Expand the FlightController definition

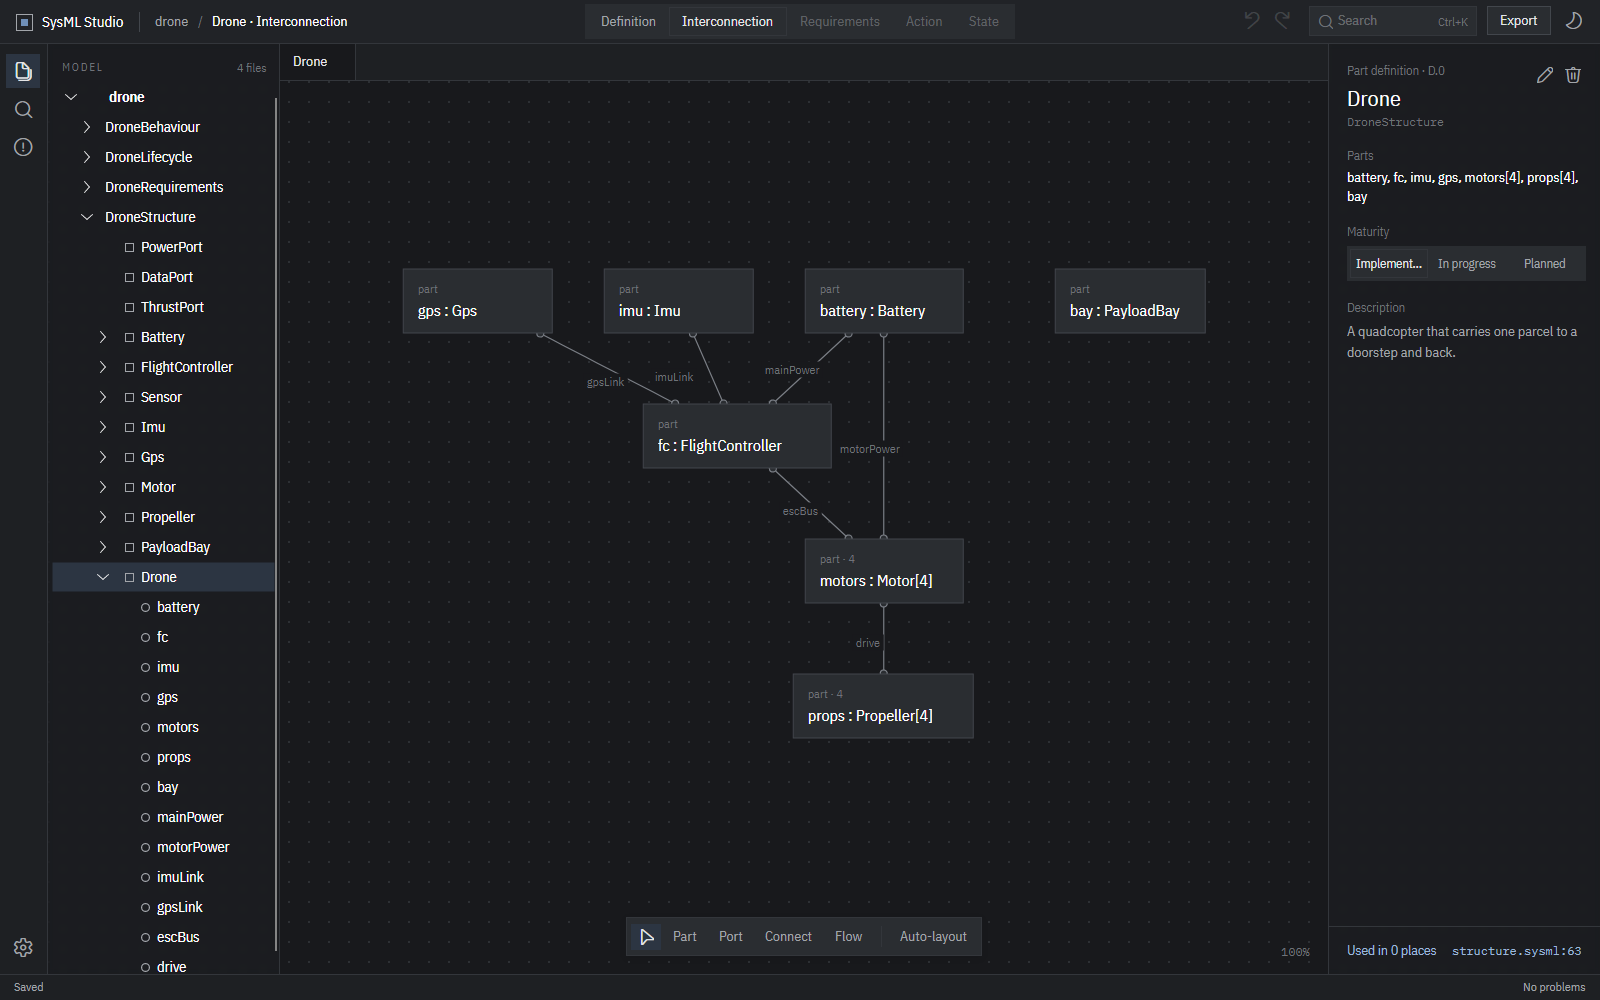click(x=103, y=367)
